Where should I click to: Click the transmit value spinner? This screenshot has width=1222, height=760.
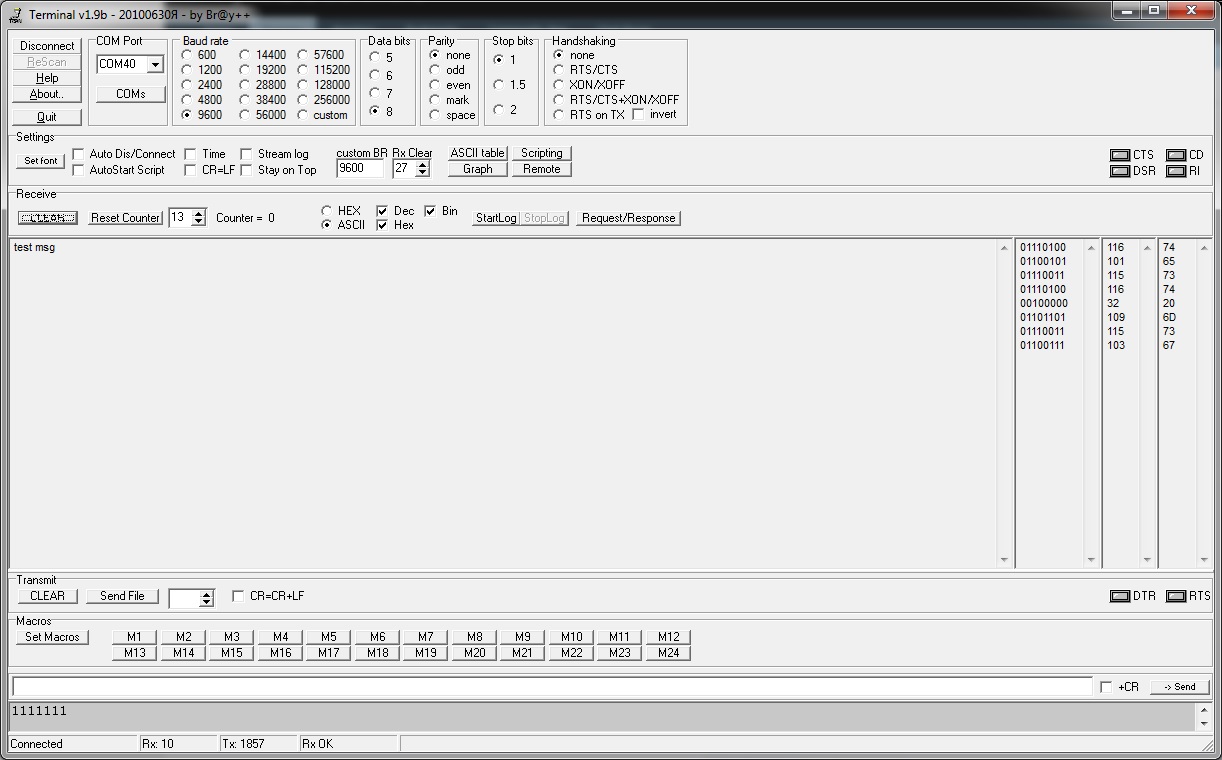tap(206, 598)
